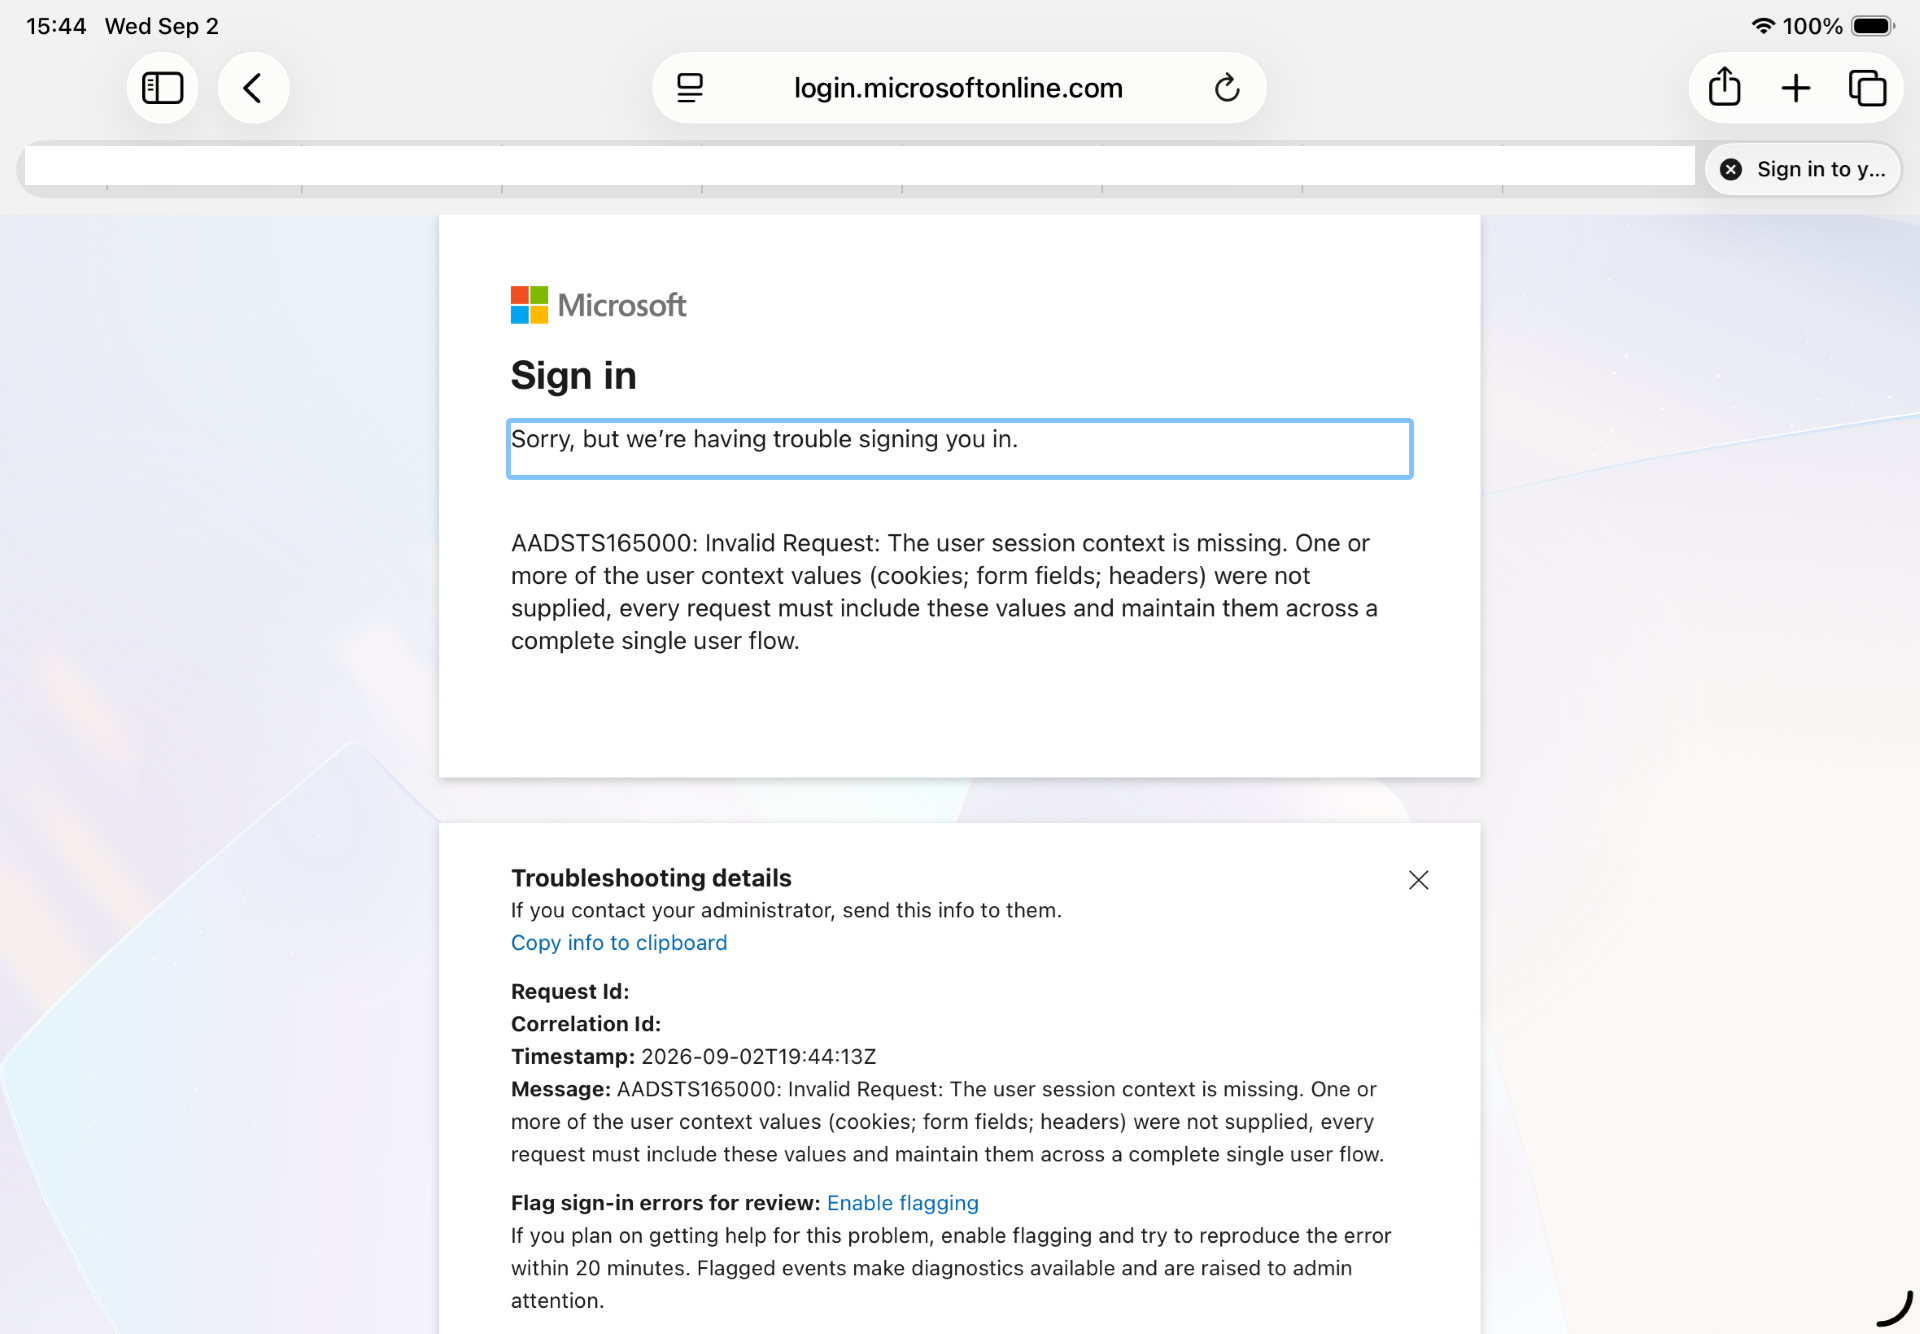
Task: Click the 'Enable flagging' link
Action: coord(902,1203)
